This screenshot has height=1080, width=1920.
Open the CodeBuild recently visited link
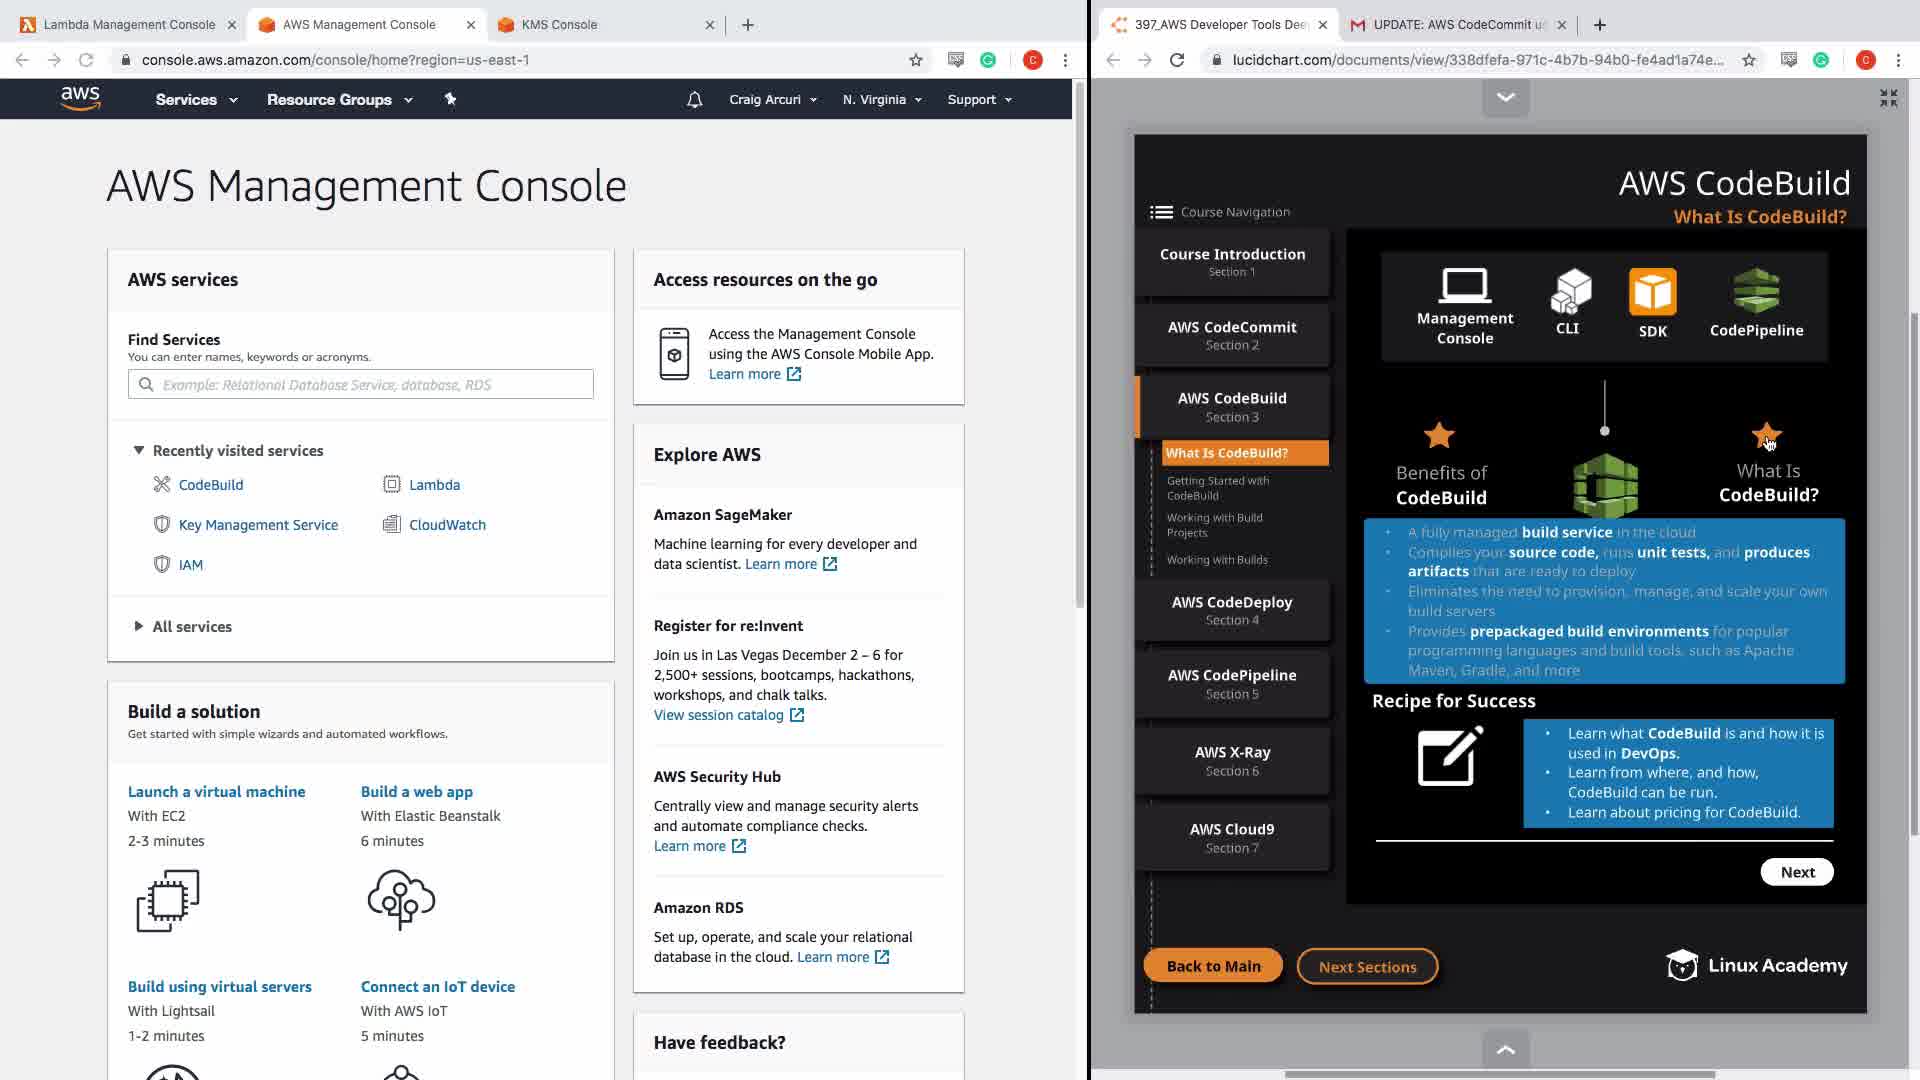coord(210,485)
